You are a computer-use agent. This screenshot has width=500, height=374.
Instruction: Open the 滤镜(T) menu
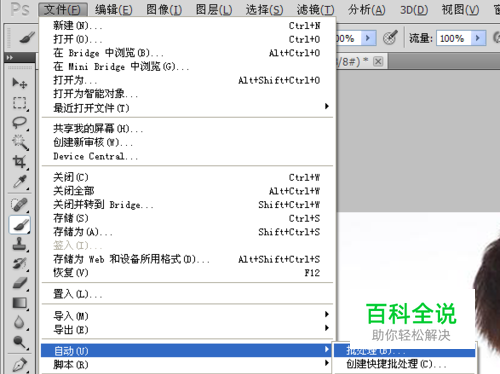tap(315, 10)
